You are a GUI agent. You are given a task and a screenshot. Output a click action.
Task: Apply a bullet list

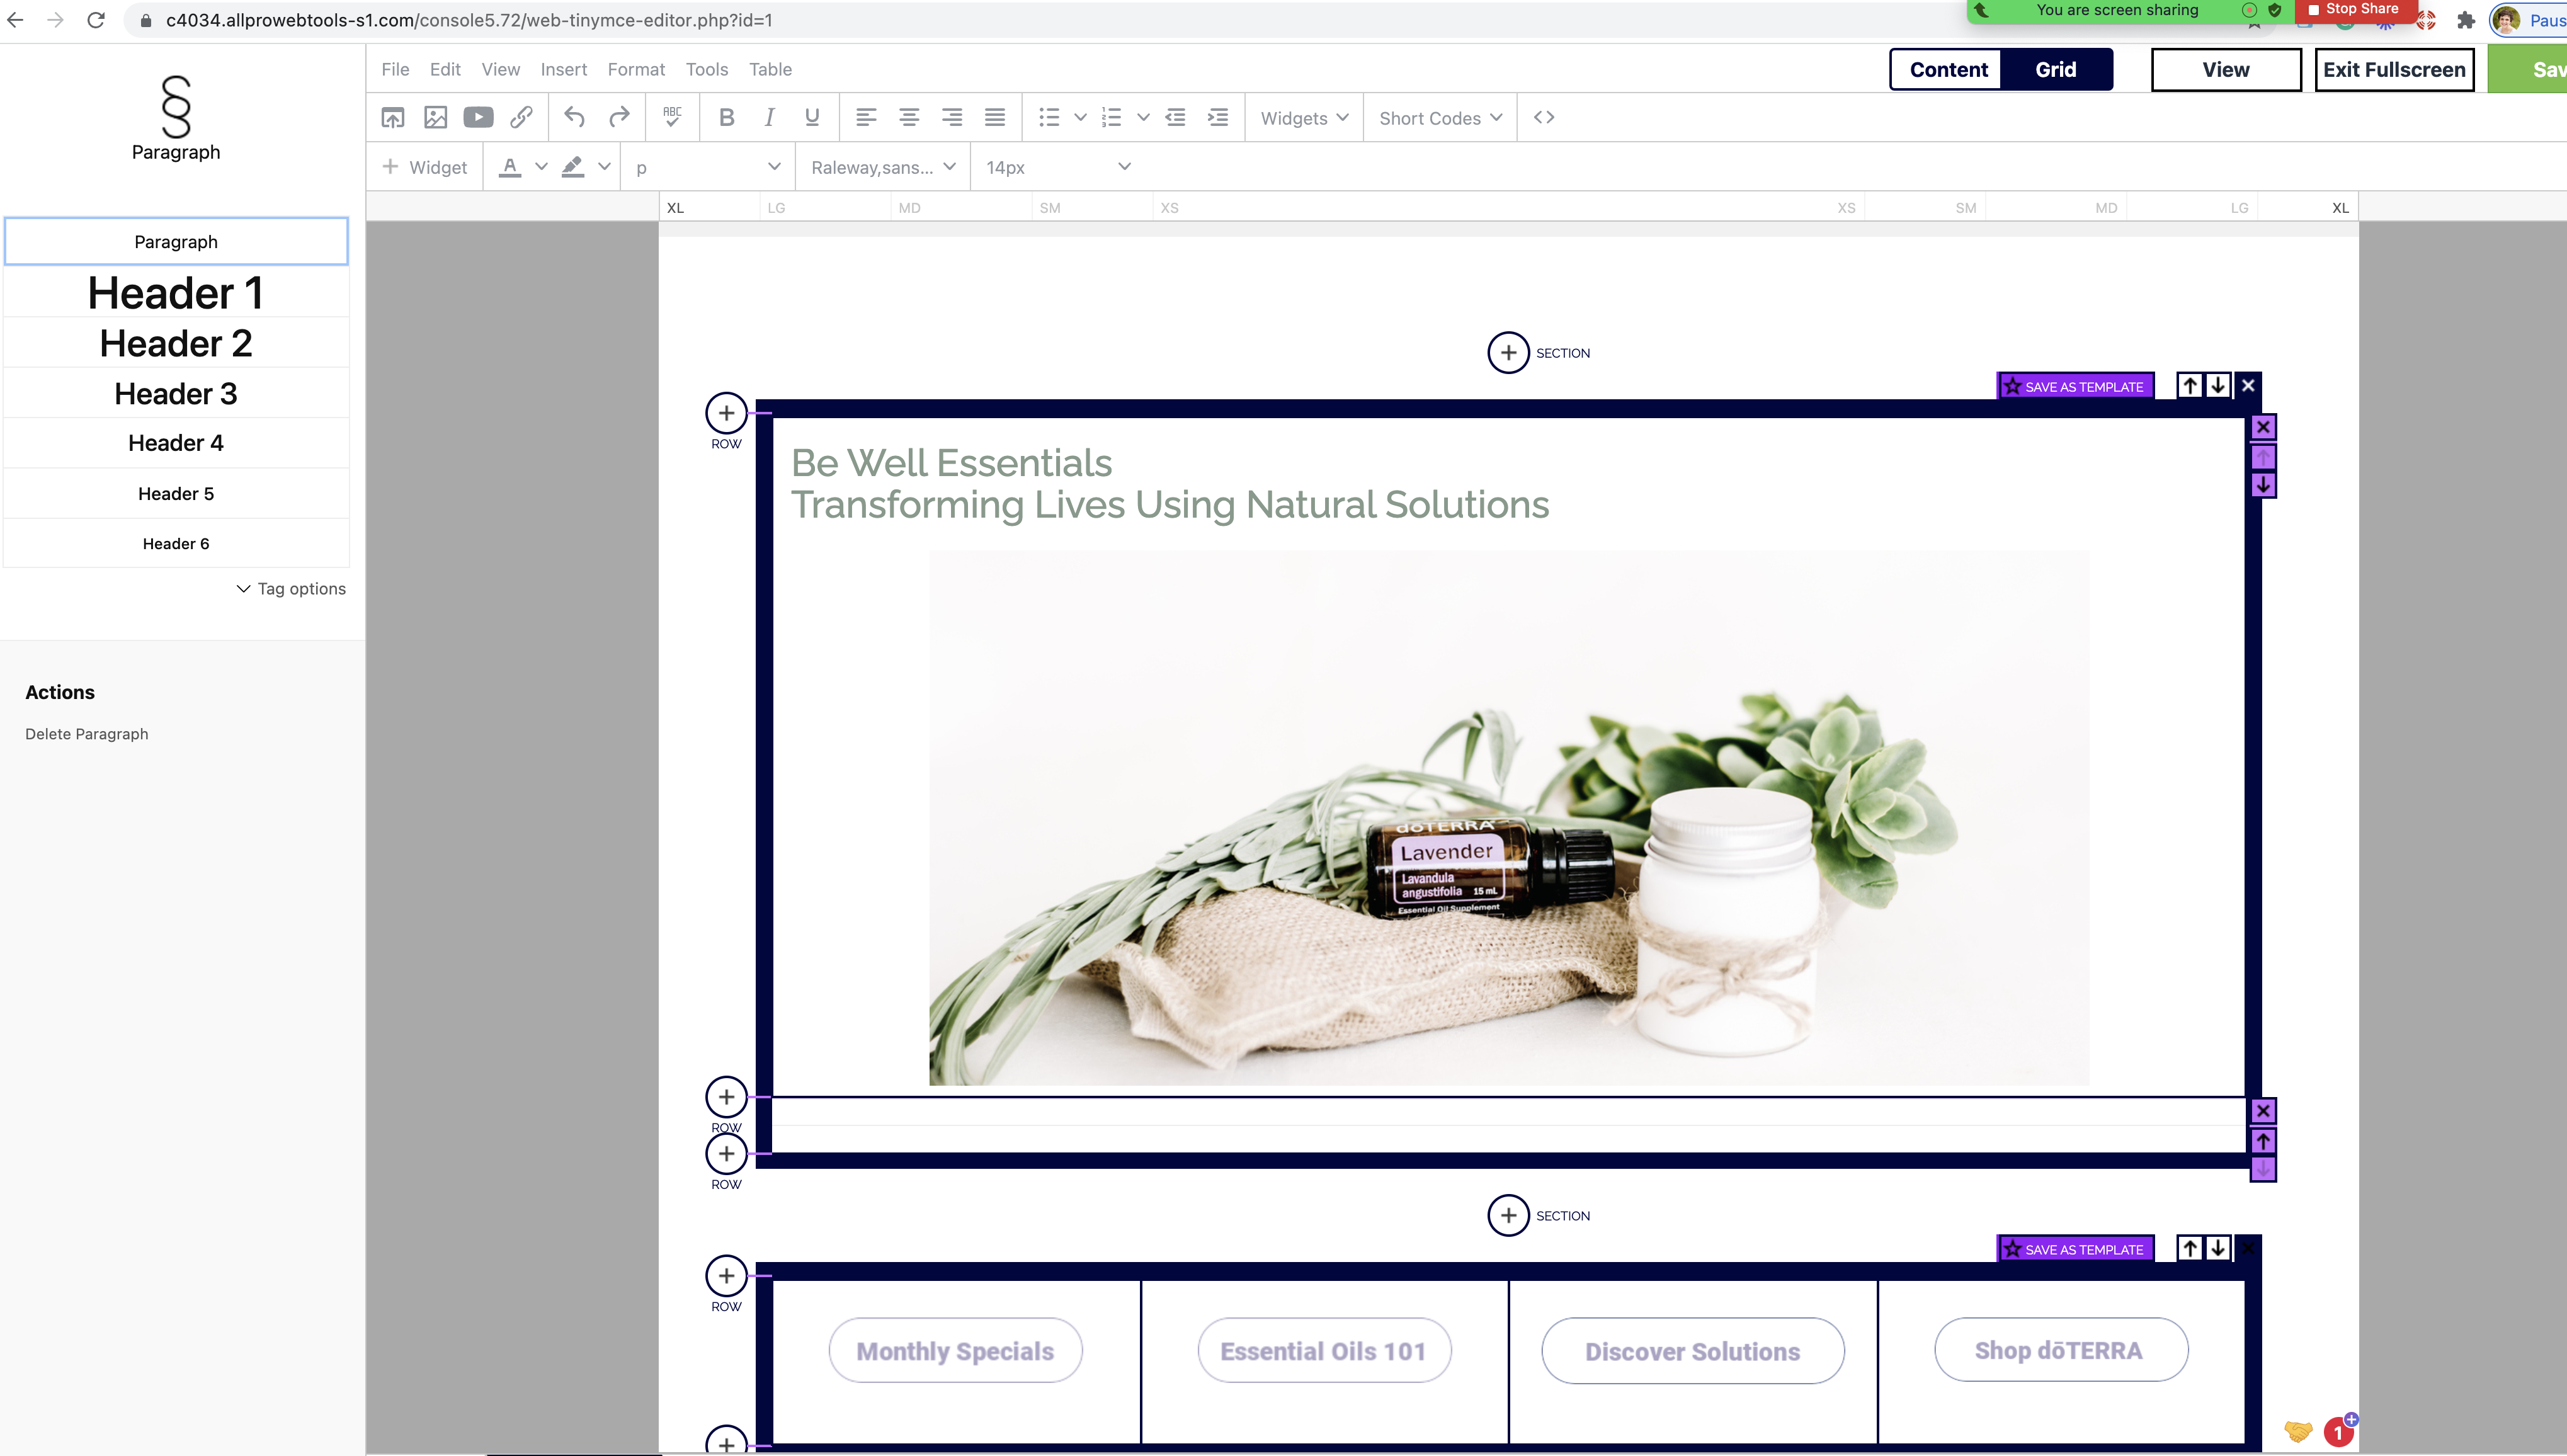1049,118
